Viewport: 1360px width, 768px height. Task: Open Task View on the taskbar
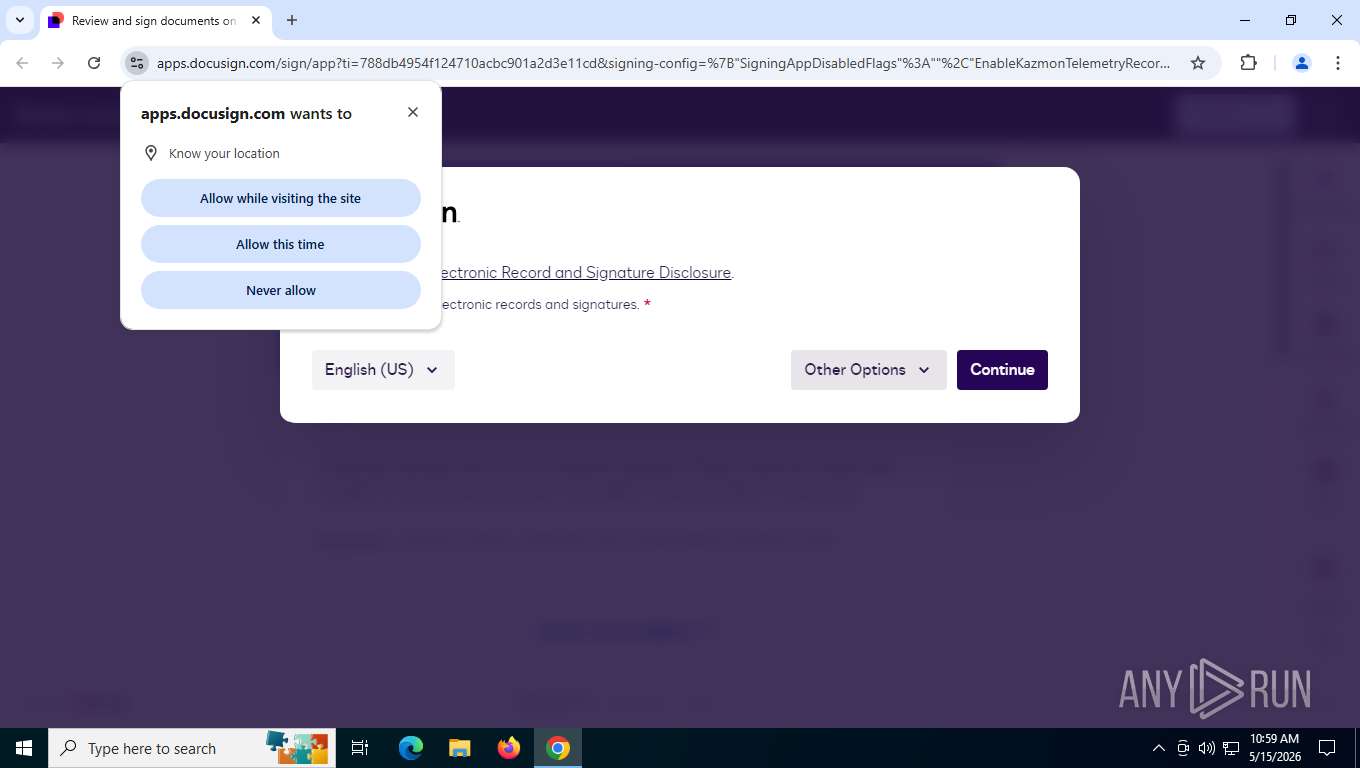(x=360, y=748)
